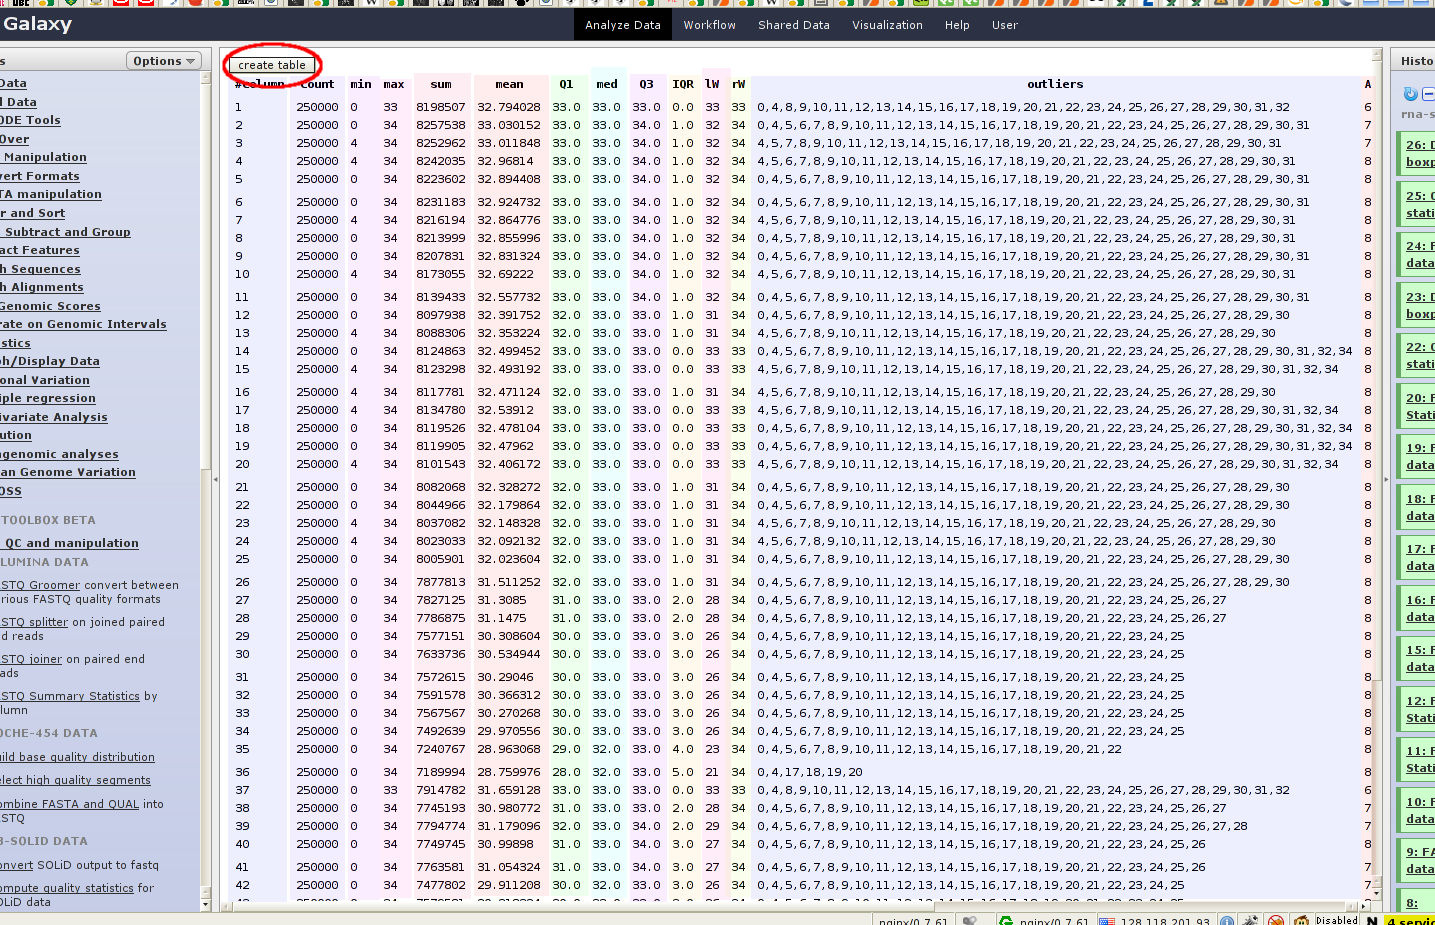
Task: Expand the QC and manipulation section
Action: 71,543
